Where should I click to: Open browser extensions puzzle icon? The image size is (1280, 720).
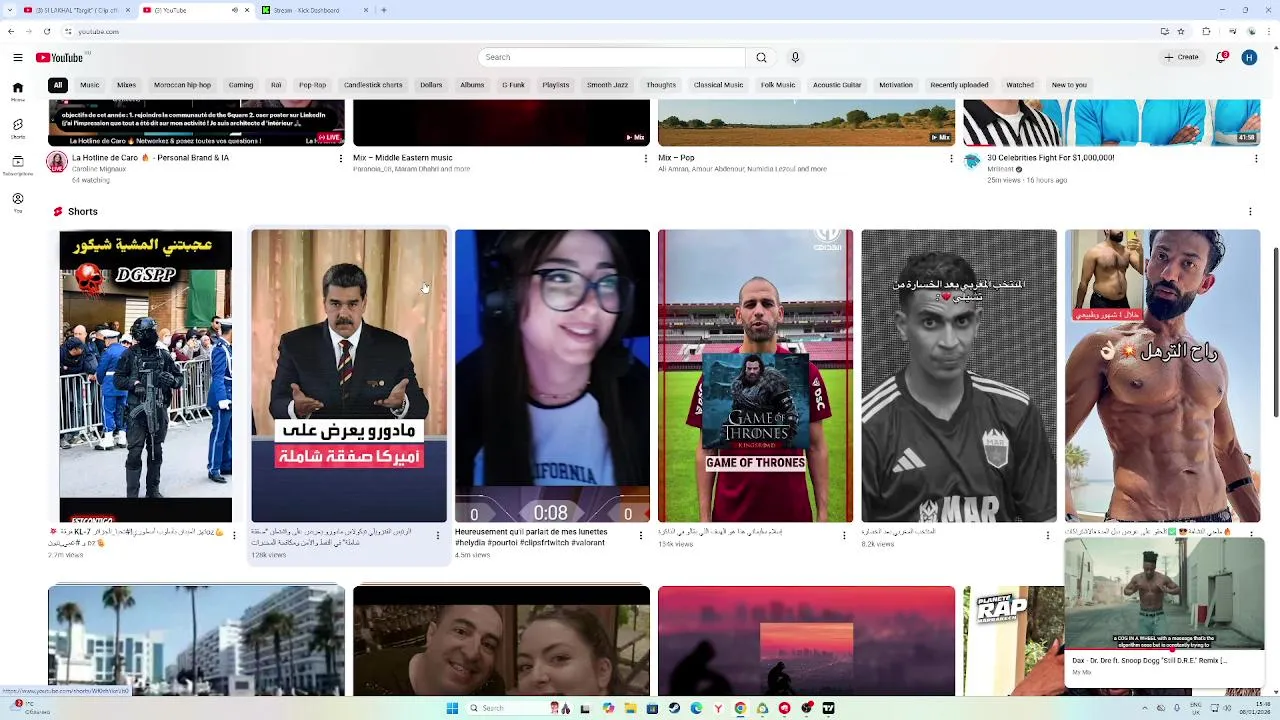pyautogui.click(x=1206, y=31)
